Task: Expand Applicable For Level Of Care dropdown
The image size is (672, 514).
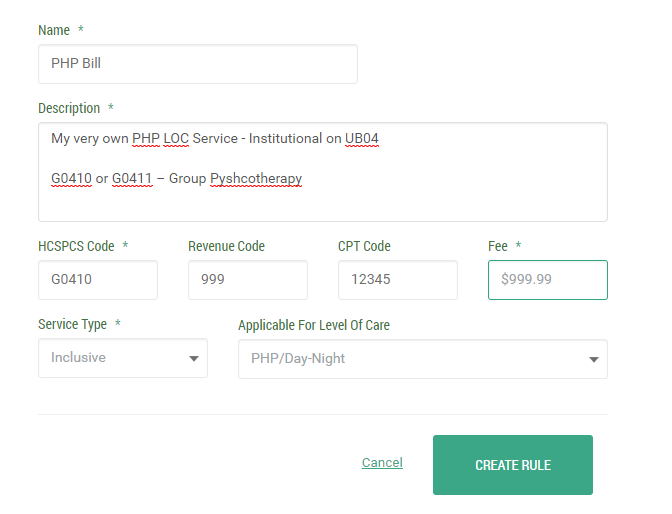Action: (x=423, y=359)
